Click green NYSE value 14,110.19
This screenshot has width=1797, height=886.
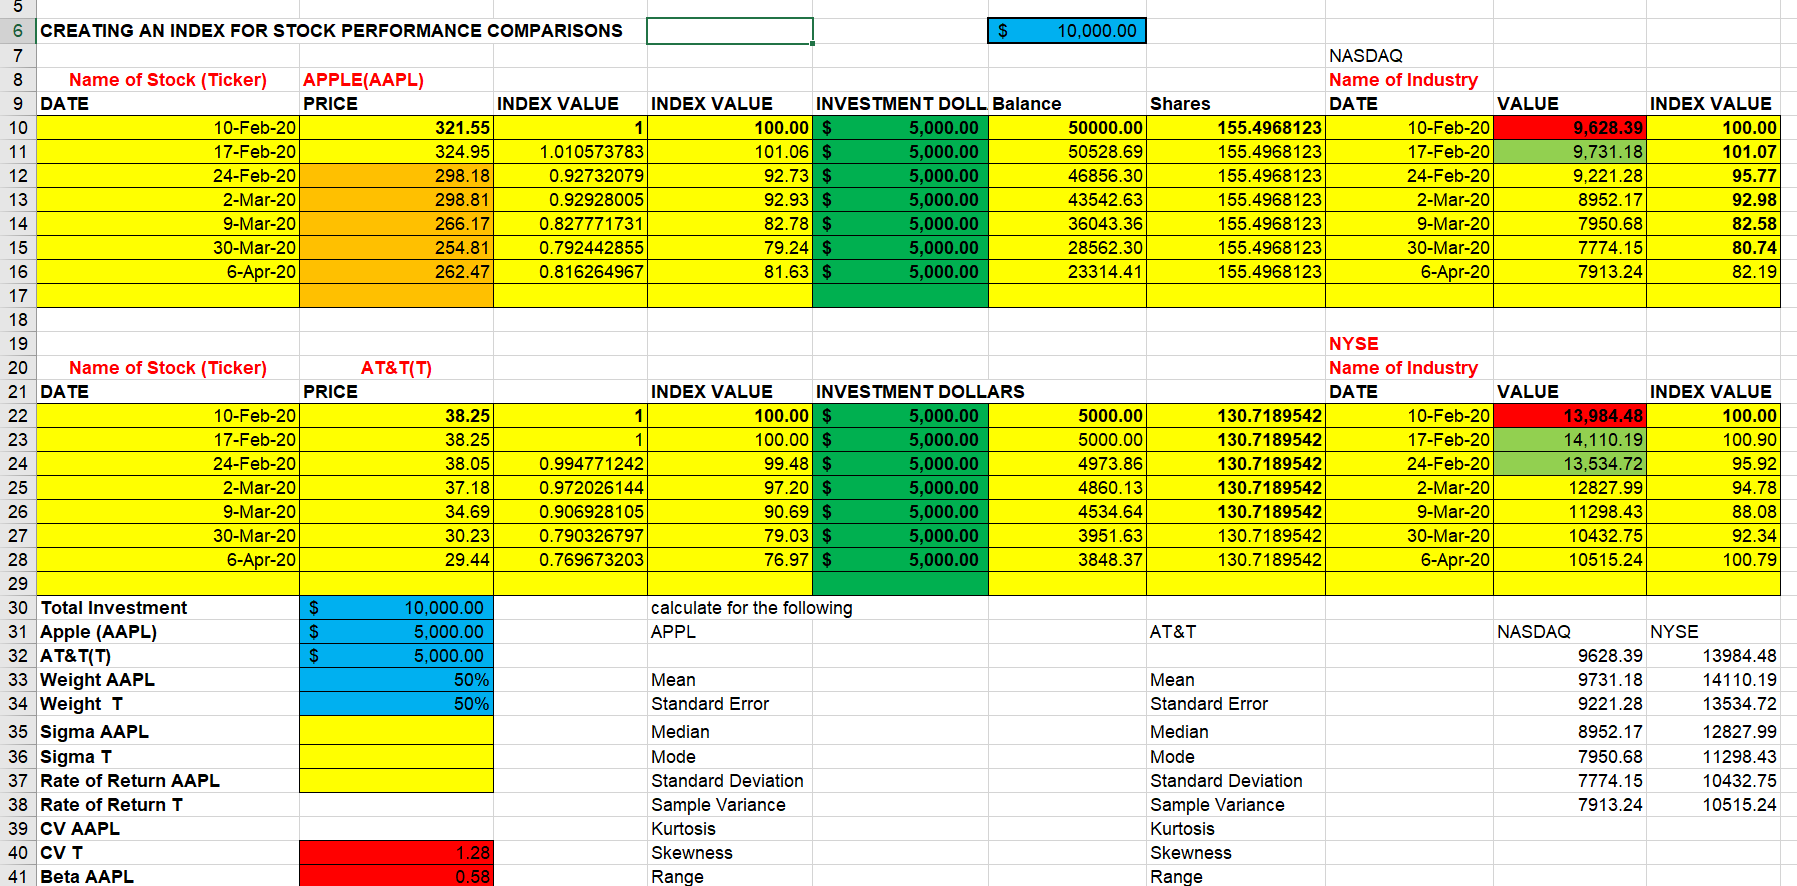coord(1570,440)
